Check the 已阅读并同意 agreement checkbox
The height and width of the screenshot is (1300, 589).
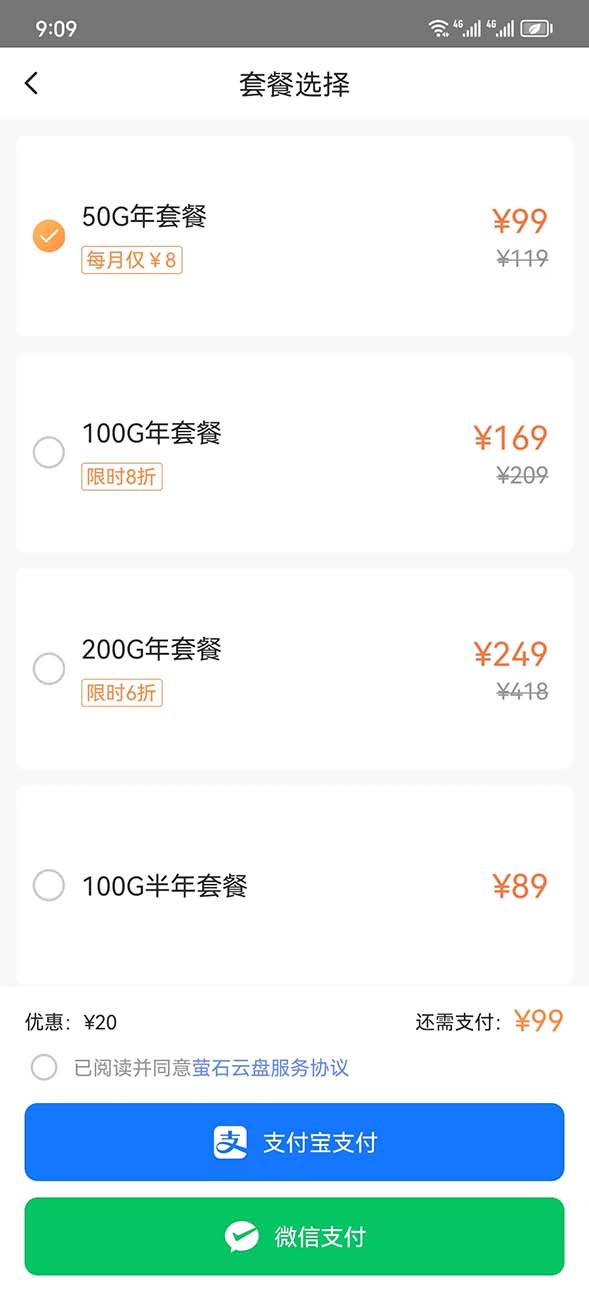point(44,1067)
